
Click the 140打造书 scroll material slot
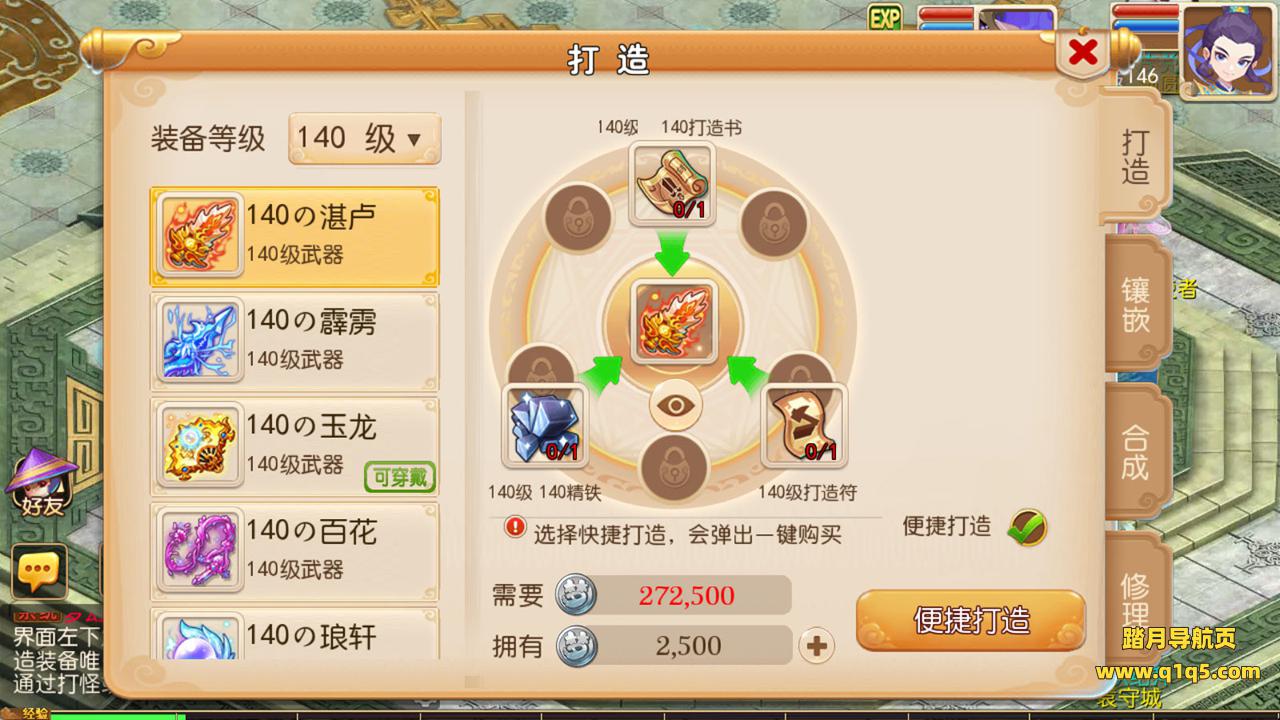point(672,184)
